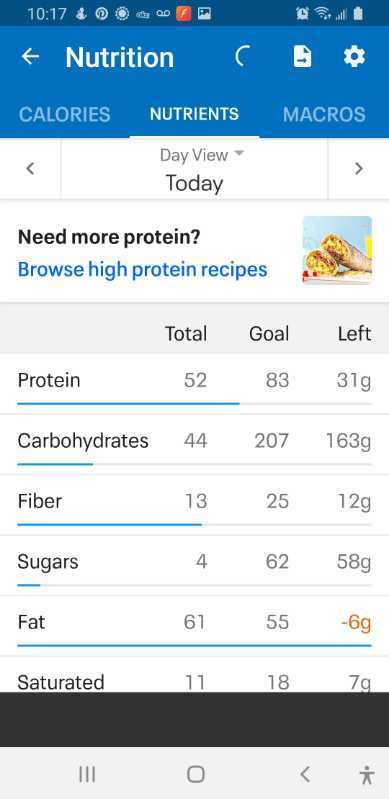Viewport: 389px width, 799px height.
Task: Tap the system back chevron in navigation bar
Action: pyautogui.click(x=305, y=775)
